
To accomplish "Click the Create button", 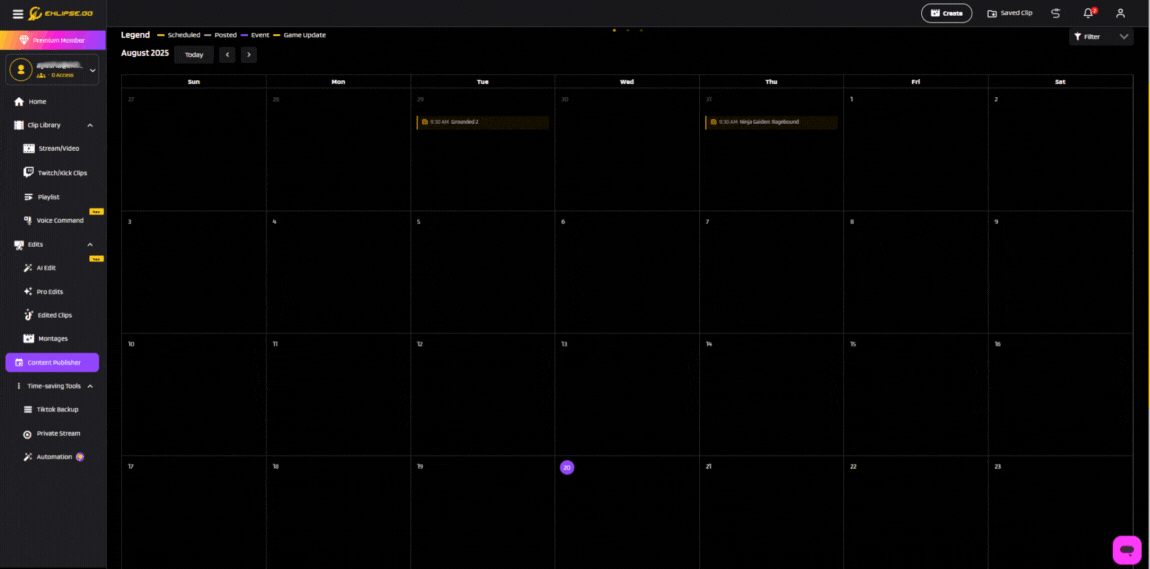I will pos(946,13).
